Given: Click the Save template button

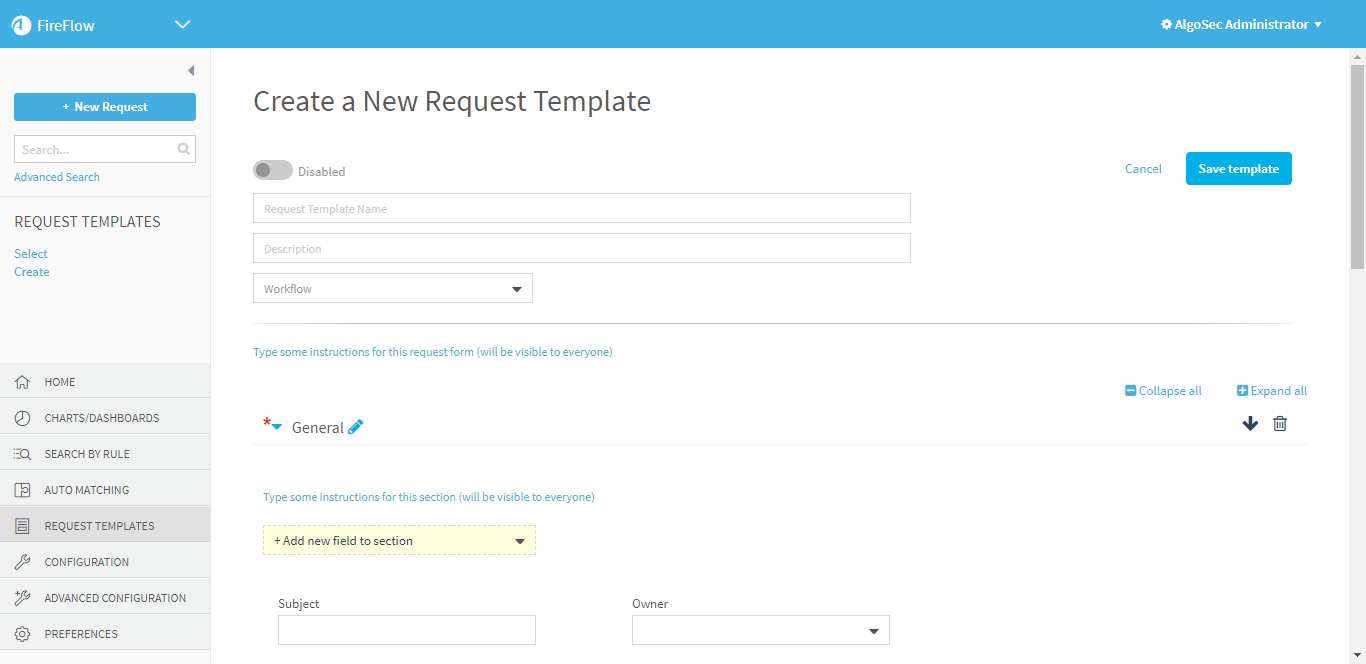Looking at the screenshot, I should (x=1238, y=169).
